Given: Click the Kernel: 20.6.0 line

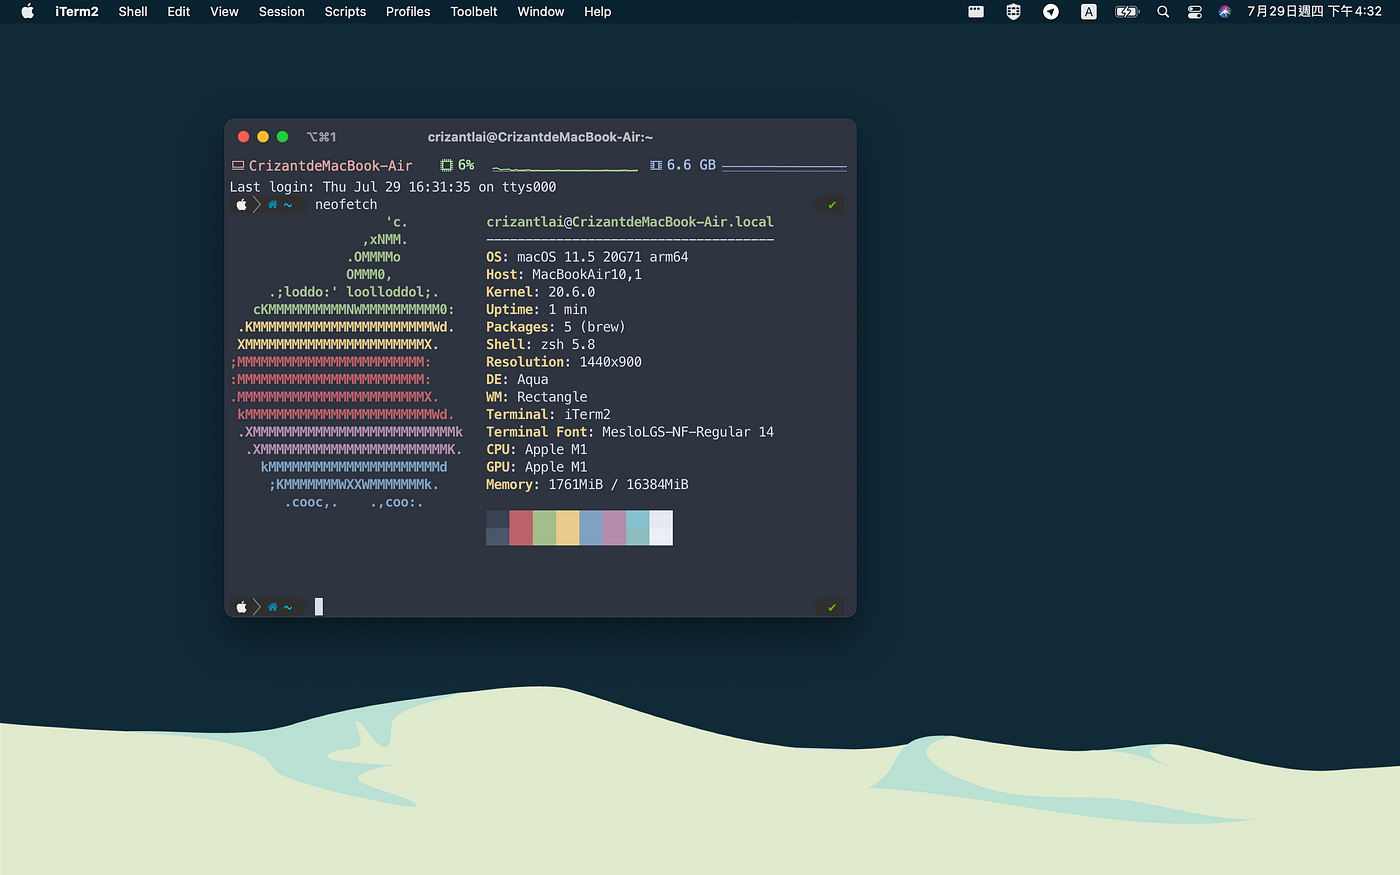Looking at the screenshot, I should point(541,292).
